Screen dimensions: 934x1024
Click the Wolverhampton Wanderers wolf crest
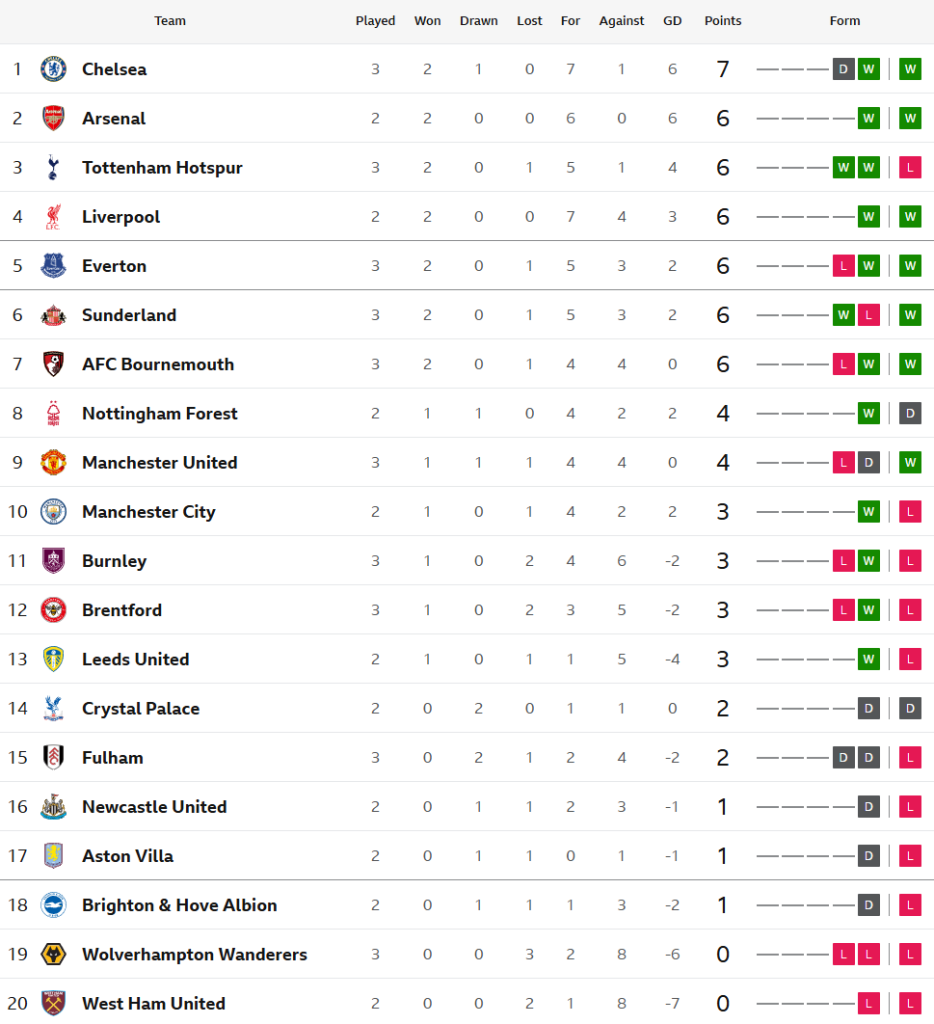pos(53,954)
